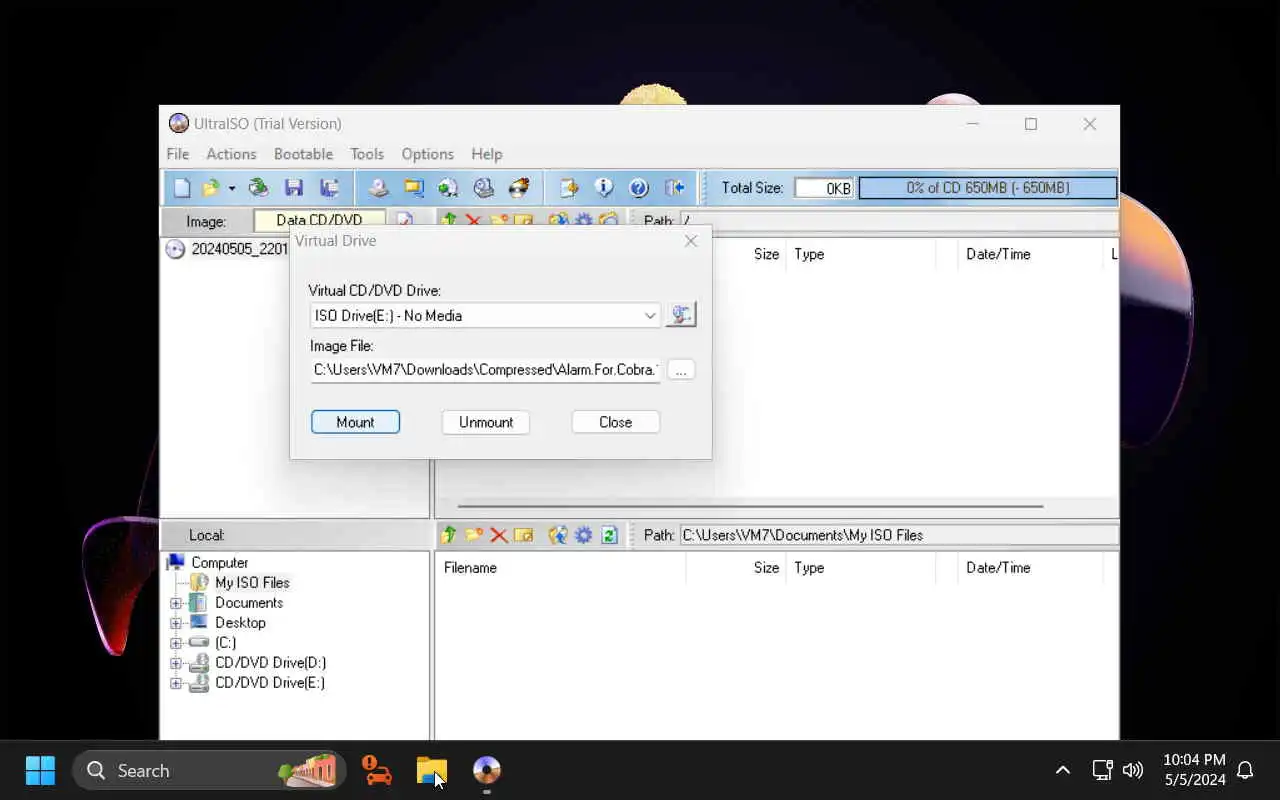The height and width of the screenshot is (800, 1280).
Task: Open the Actions menu
Action: tap(231, 154)
